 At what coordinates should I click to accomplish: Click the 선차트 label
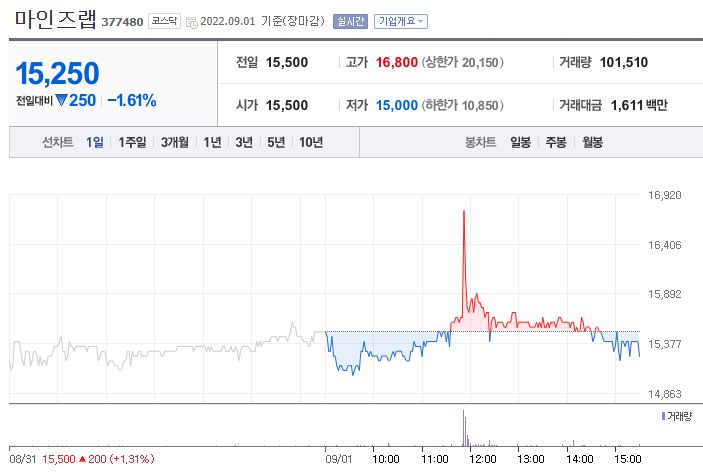pos(57,143)
